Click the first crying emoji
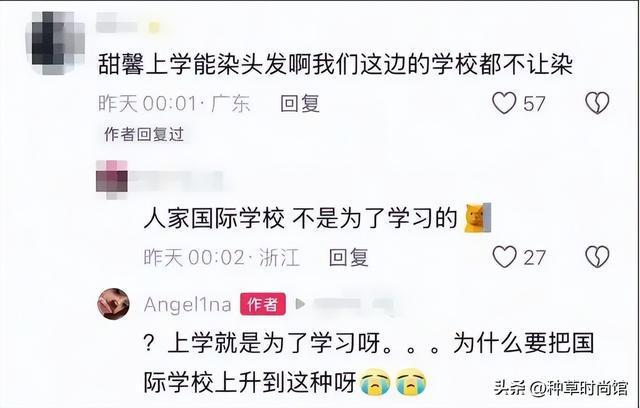The image size is (640, 408). point(376,382)
